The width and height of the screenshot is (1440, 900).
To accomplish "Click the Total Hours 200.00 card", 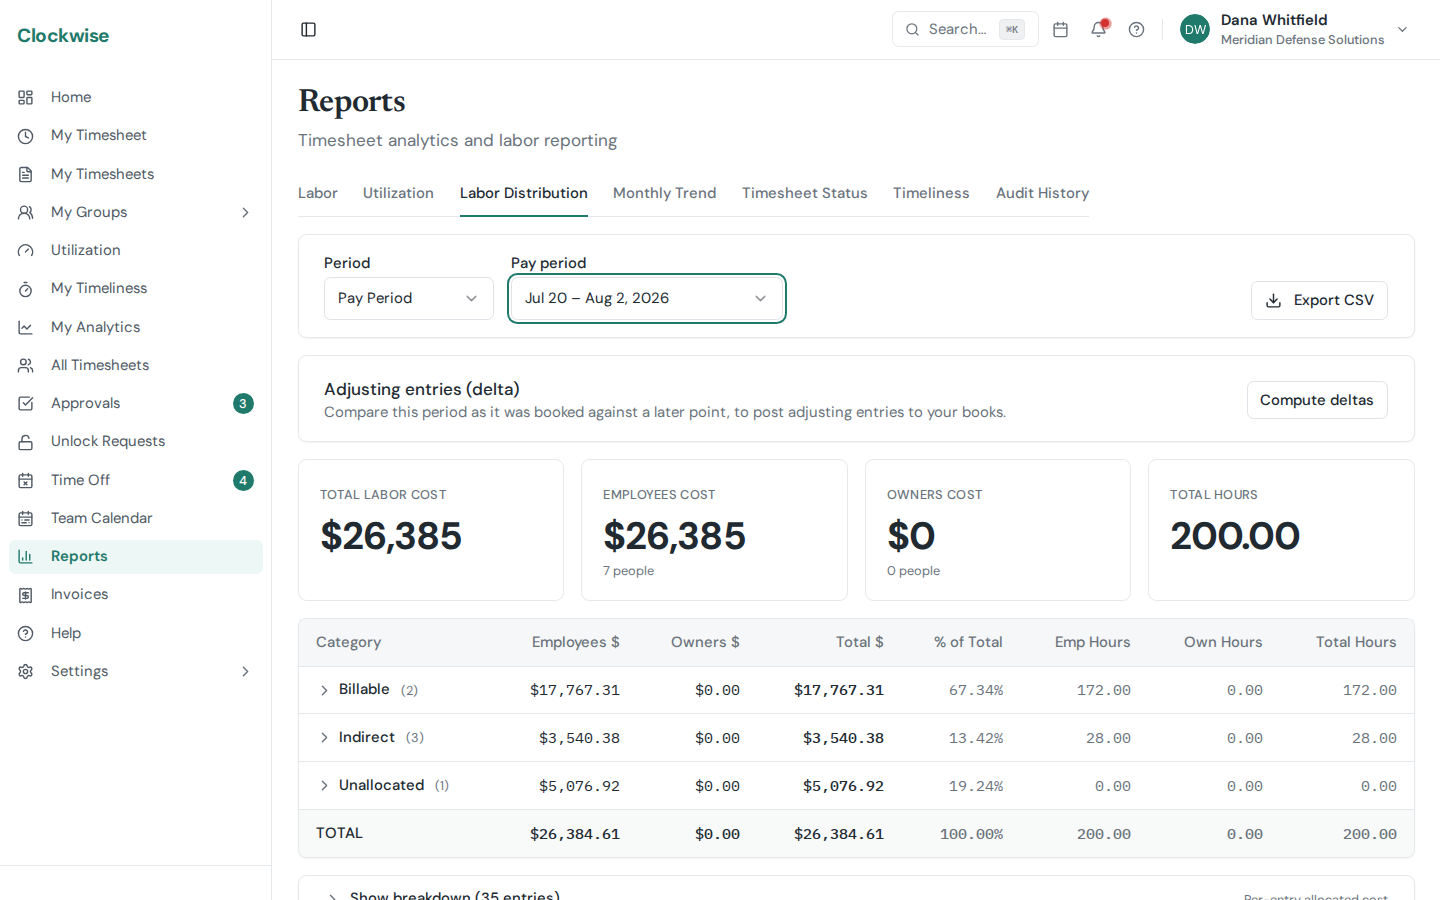I will [1281, 530].
